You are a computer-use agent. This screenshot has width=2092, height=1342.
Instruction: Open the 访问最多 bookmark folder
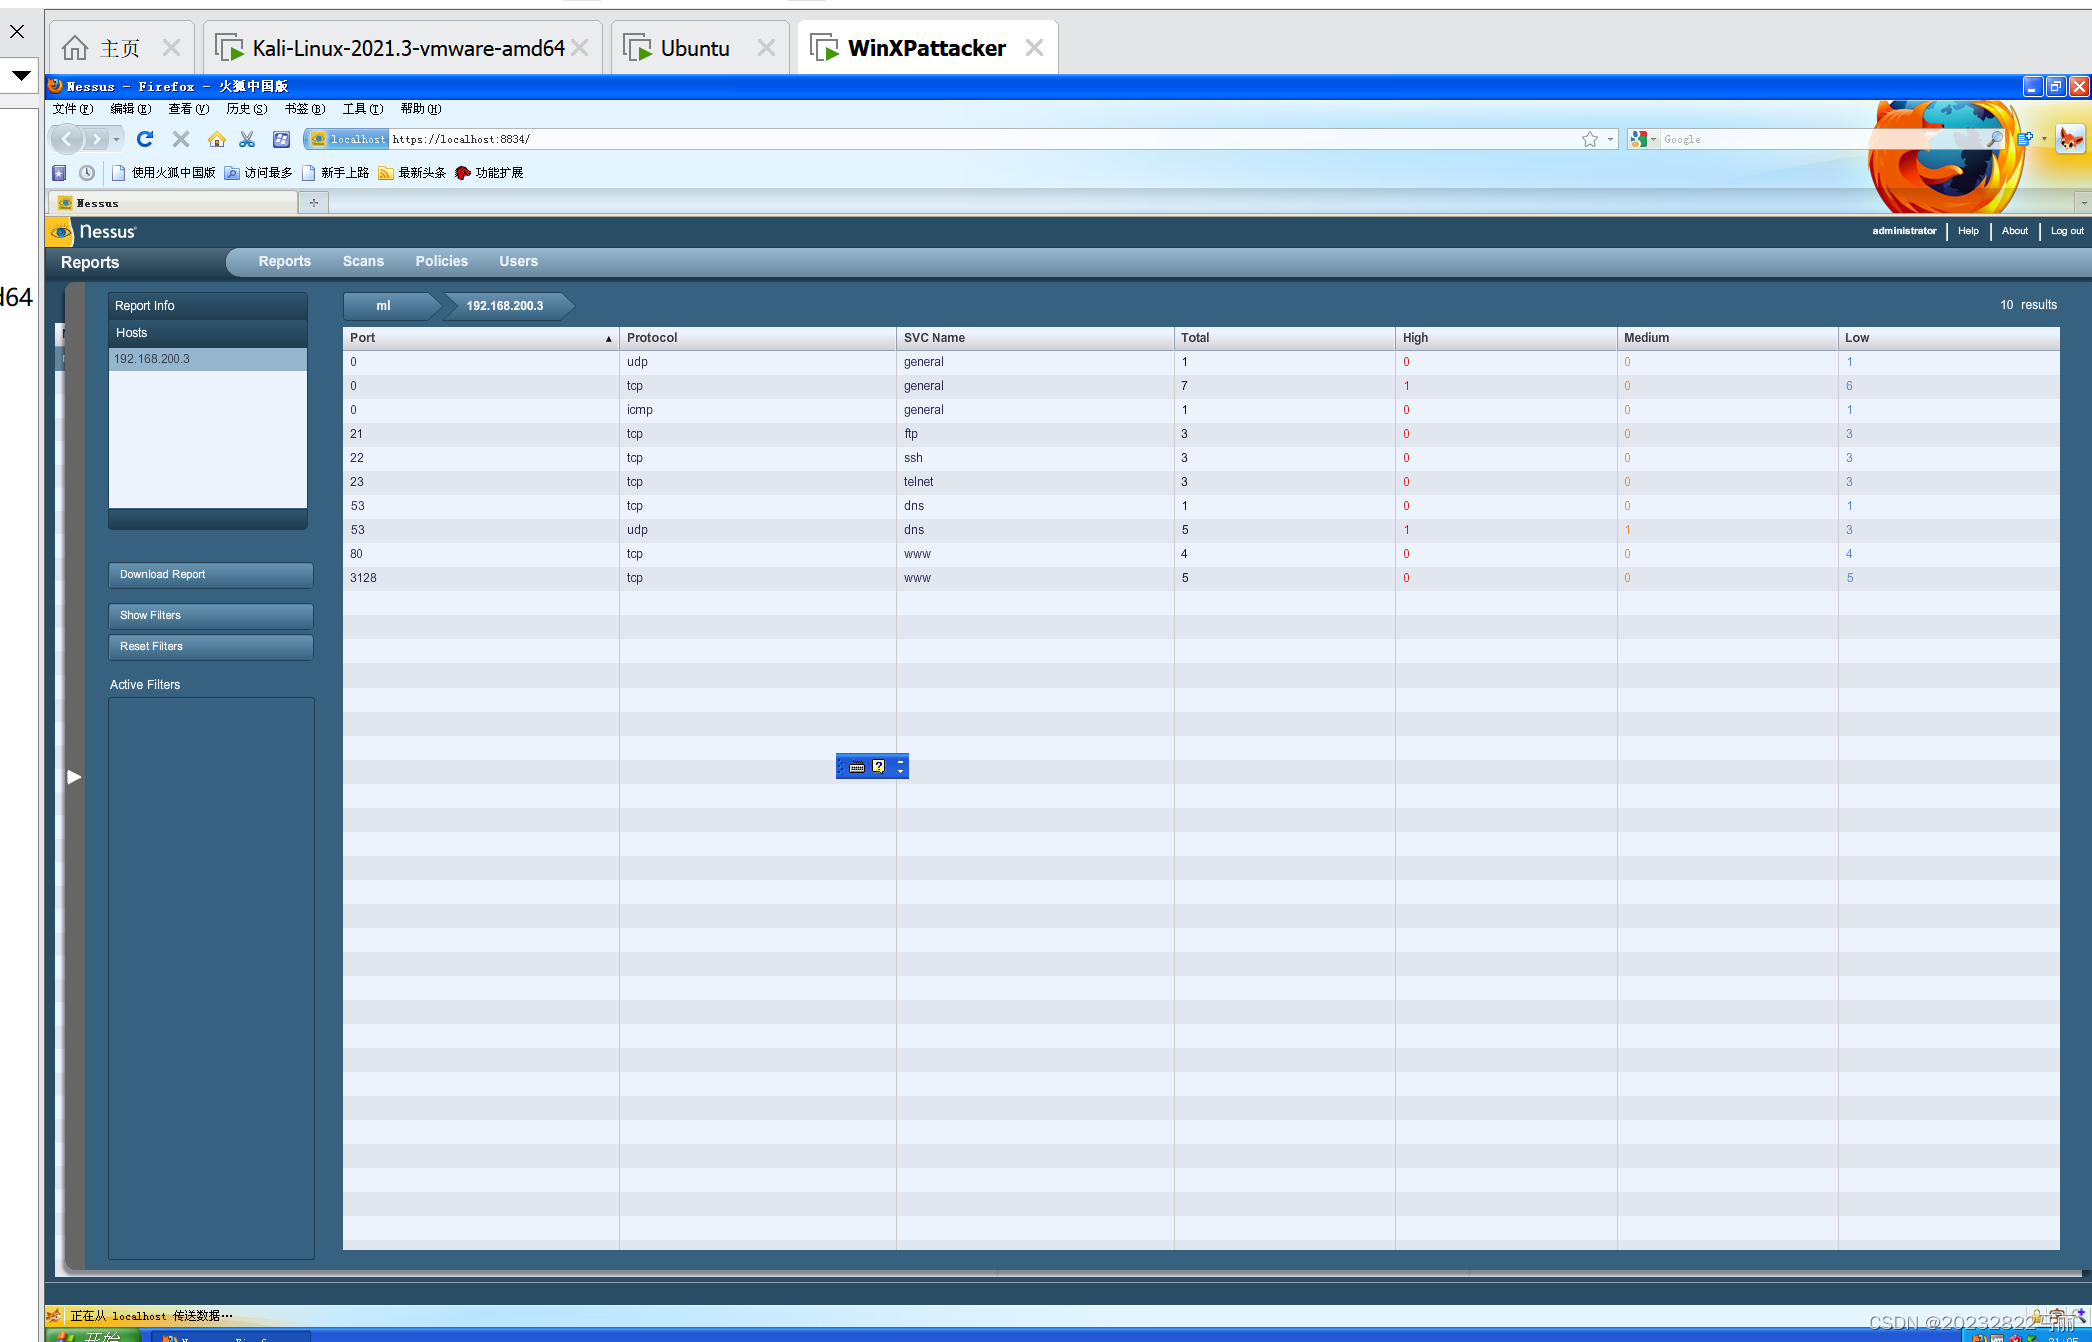pyautogui.click(x=258, y=173)
